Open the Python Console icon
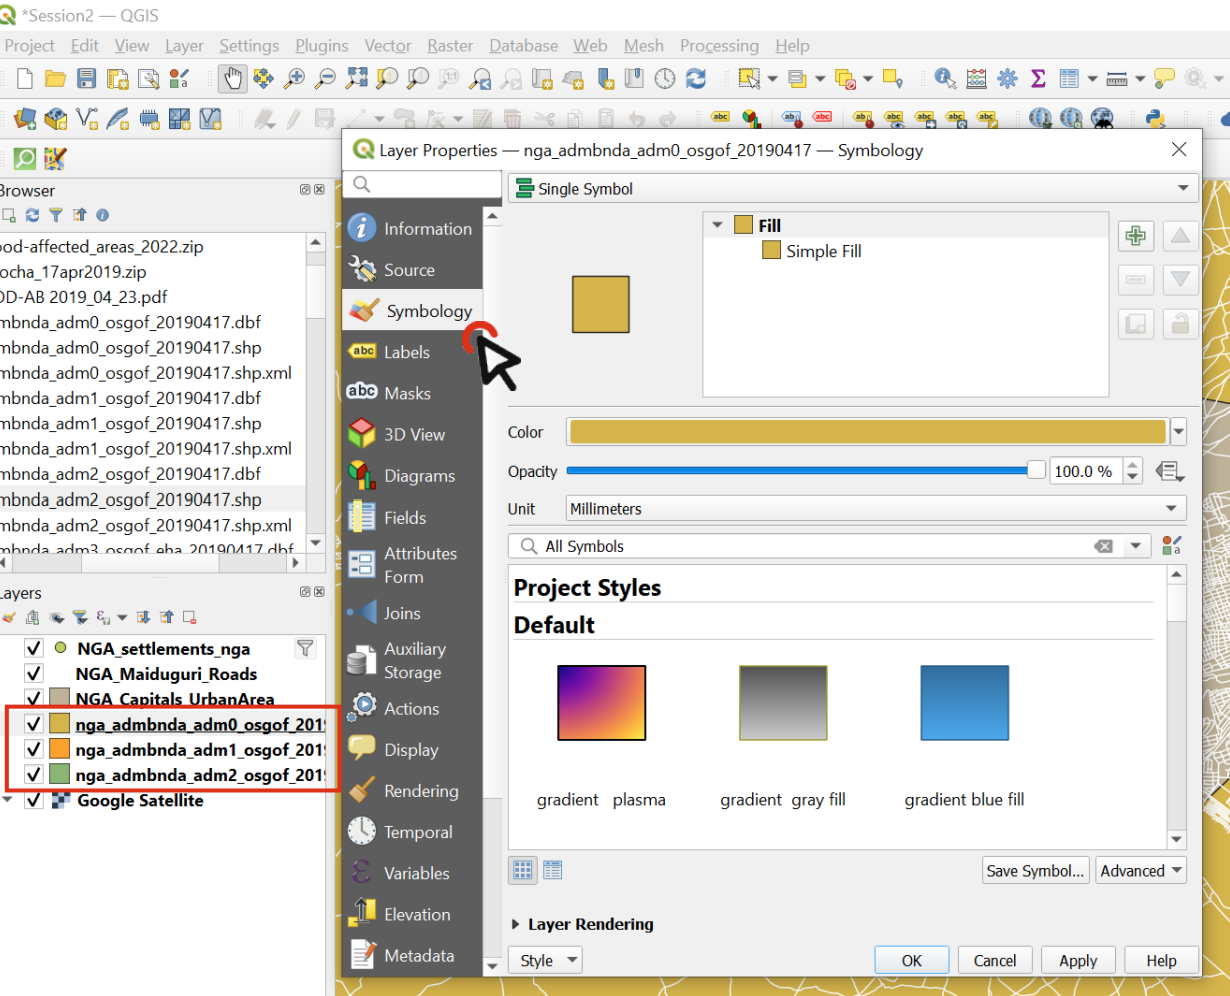This screenshot has height=996, width=1230. [x=1157, y=119]
